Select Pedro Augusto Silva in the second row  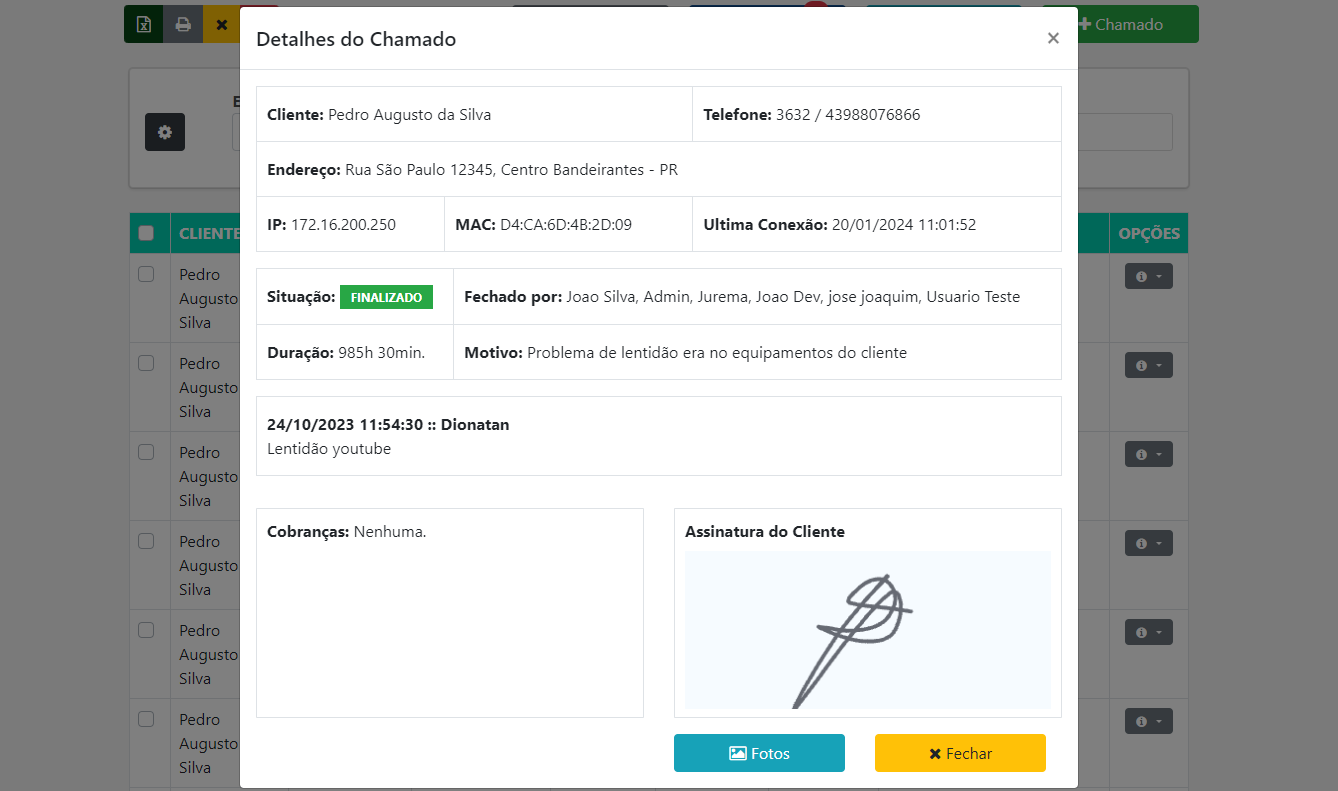(145, 363)
